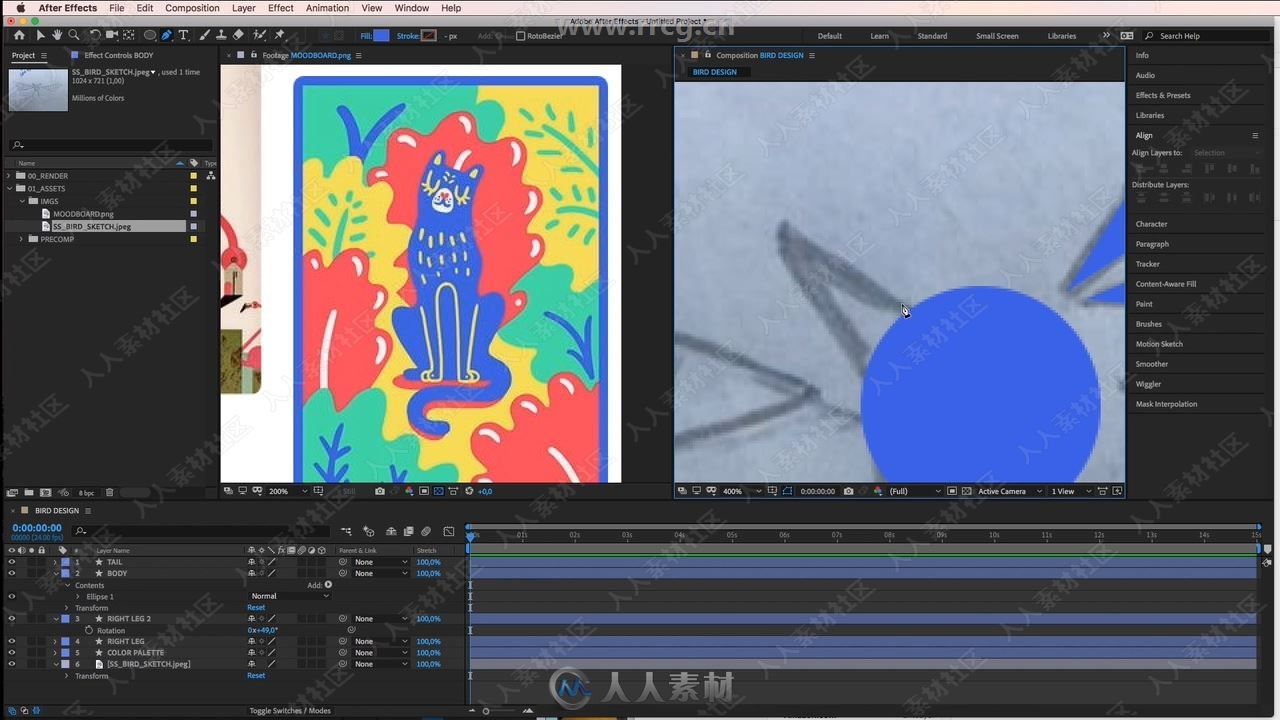
Task: Take snapshot in Footage viewer
Action: [x=380, y=491]
